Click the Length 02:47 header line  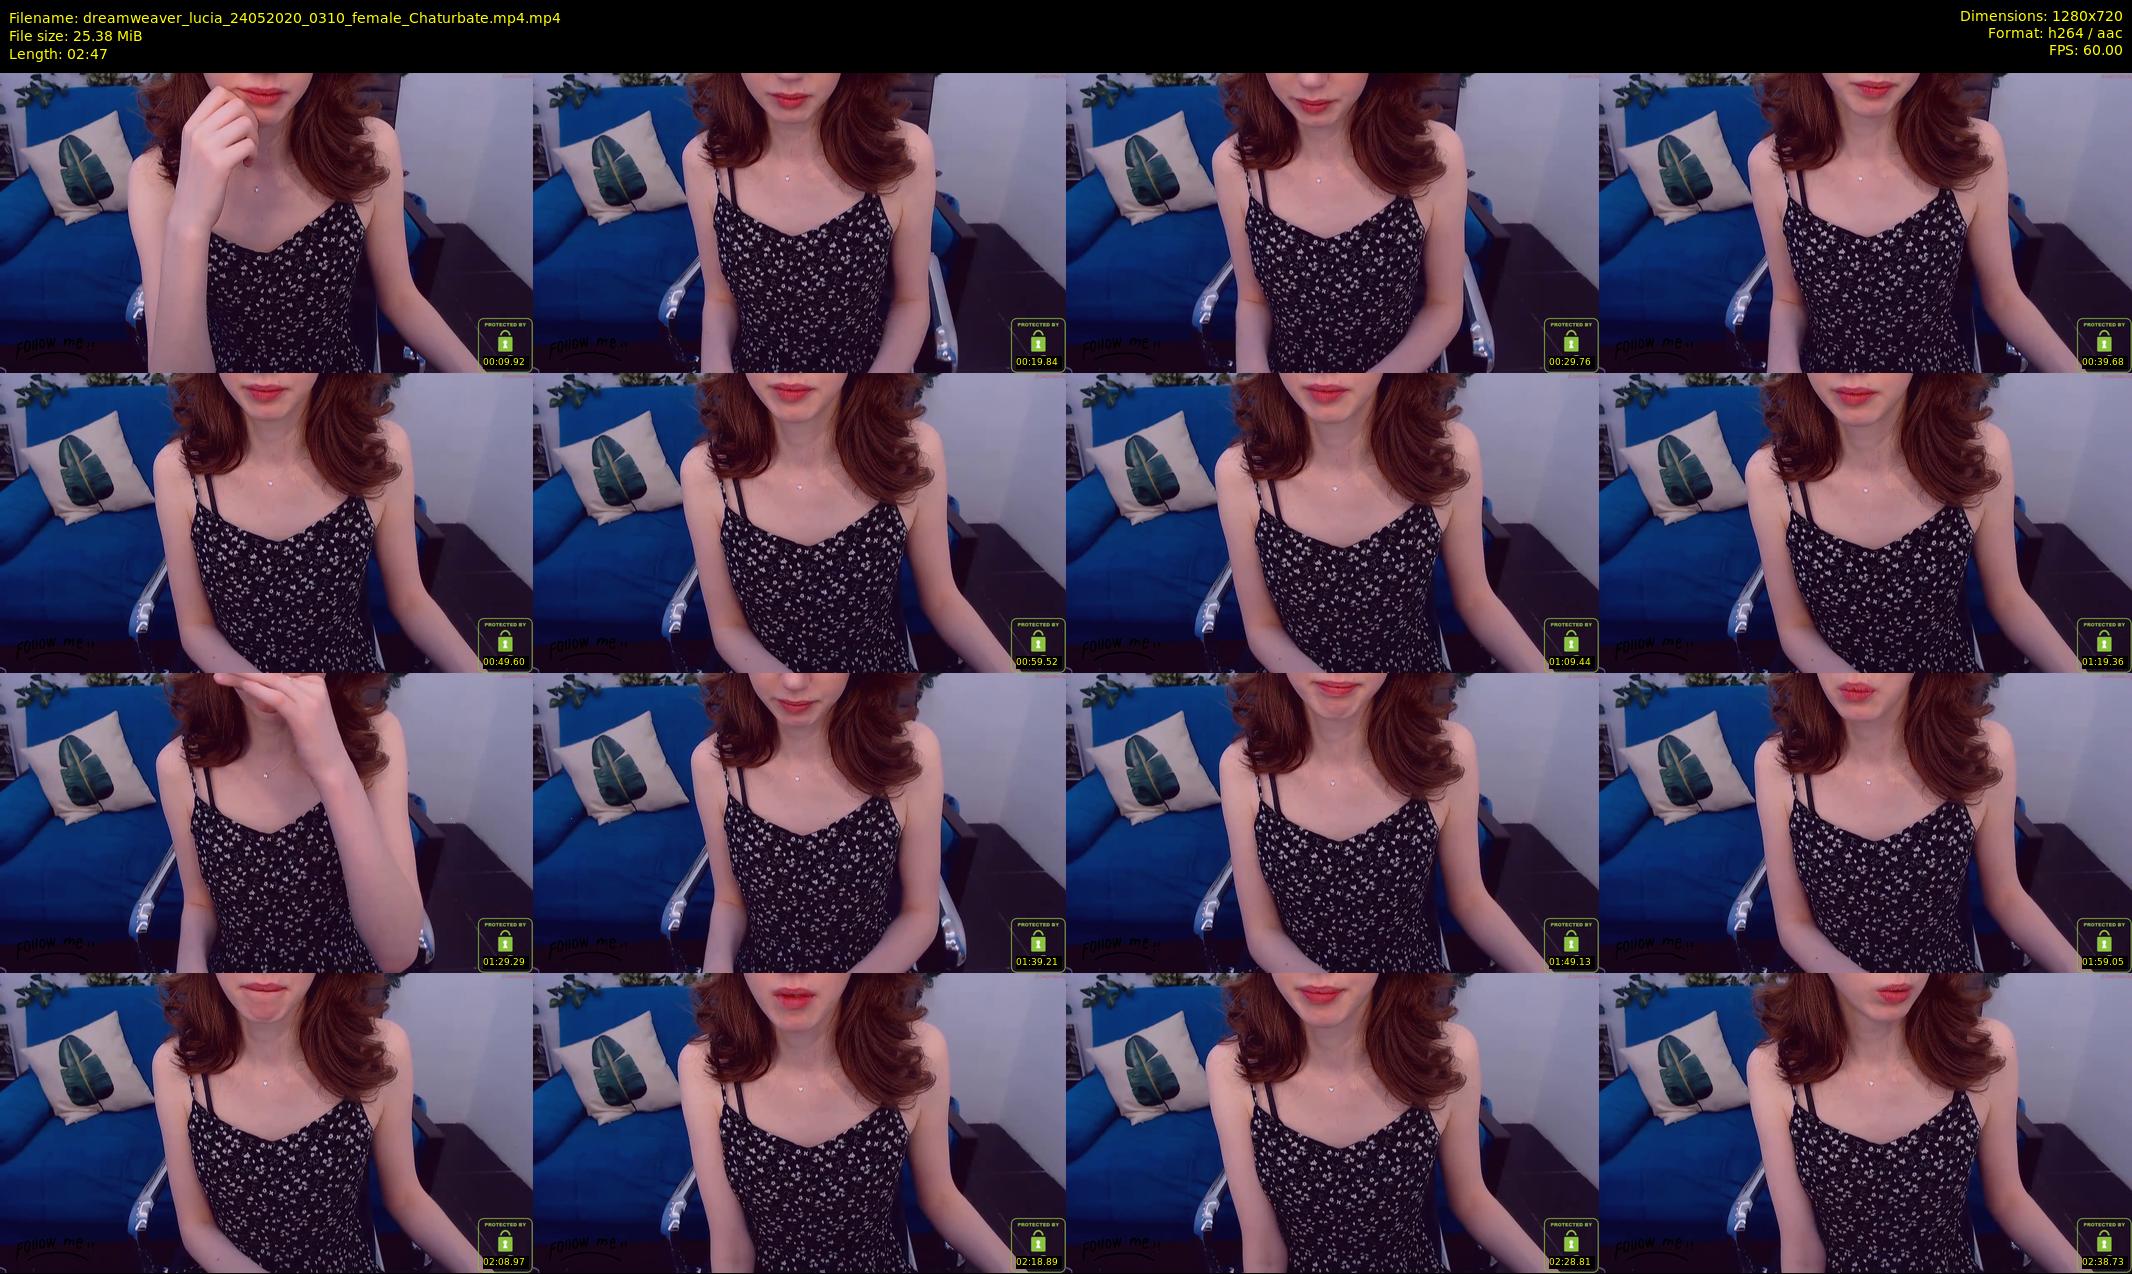point(58,54)
